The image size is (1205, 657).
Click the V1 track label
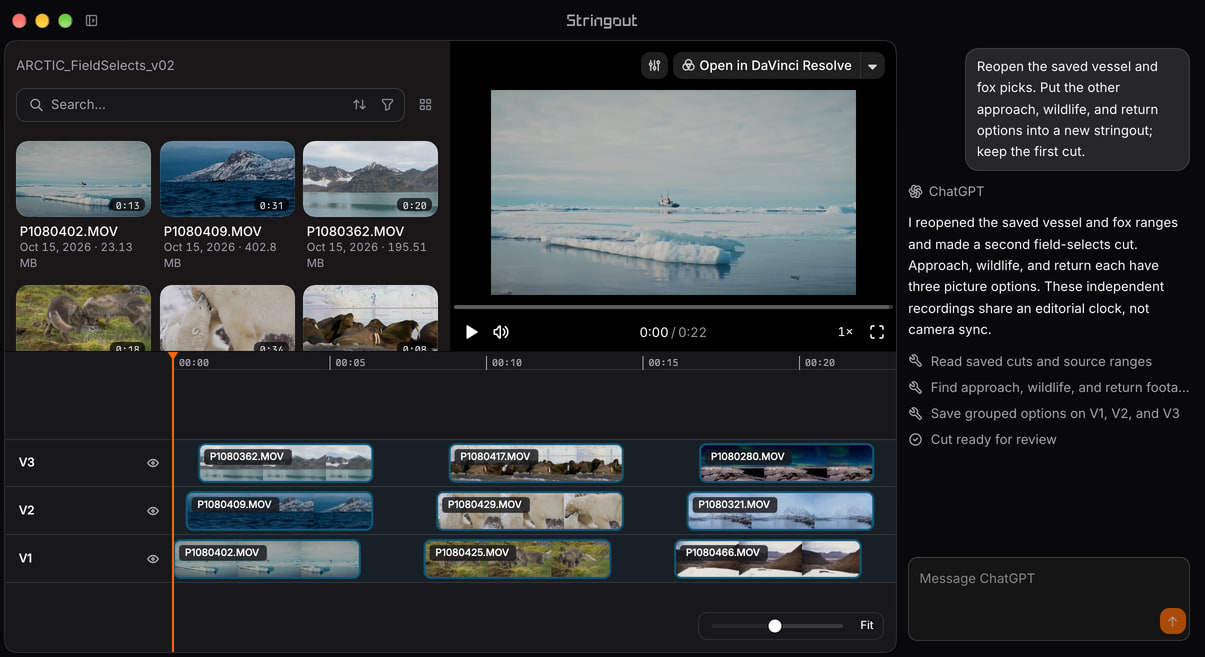click(26, 559)
